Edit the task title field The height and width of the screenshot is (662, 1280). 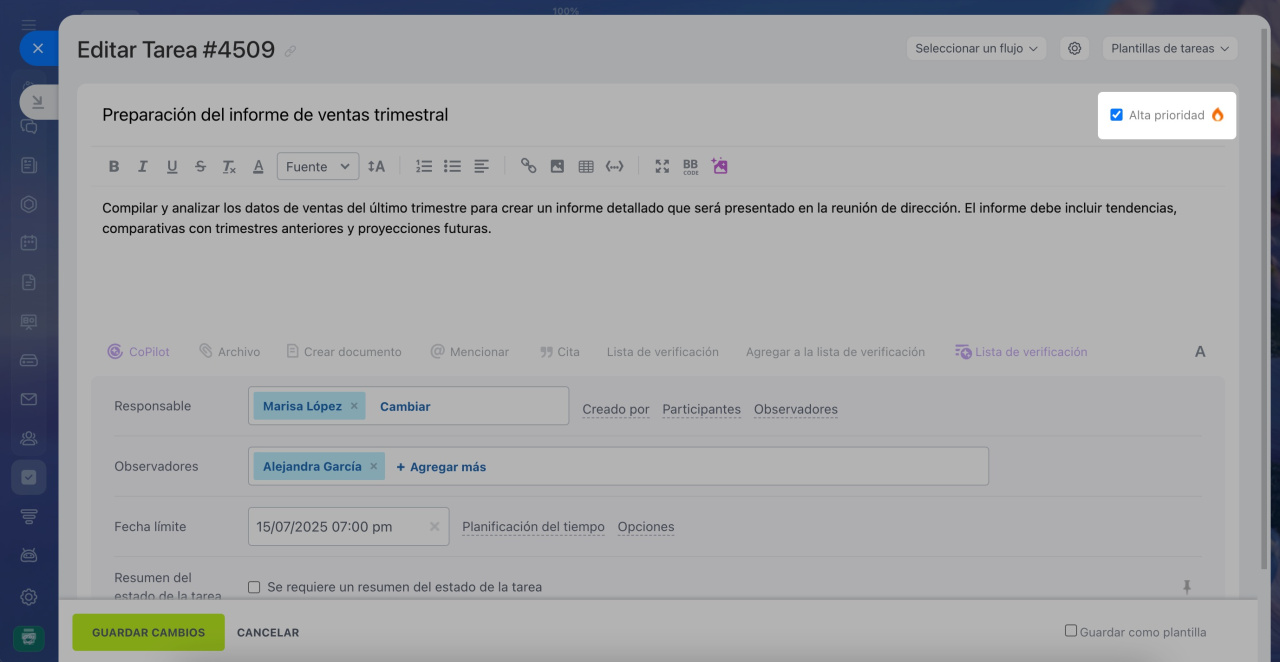click(590, 115)
